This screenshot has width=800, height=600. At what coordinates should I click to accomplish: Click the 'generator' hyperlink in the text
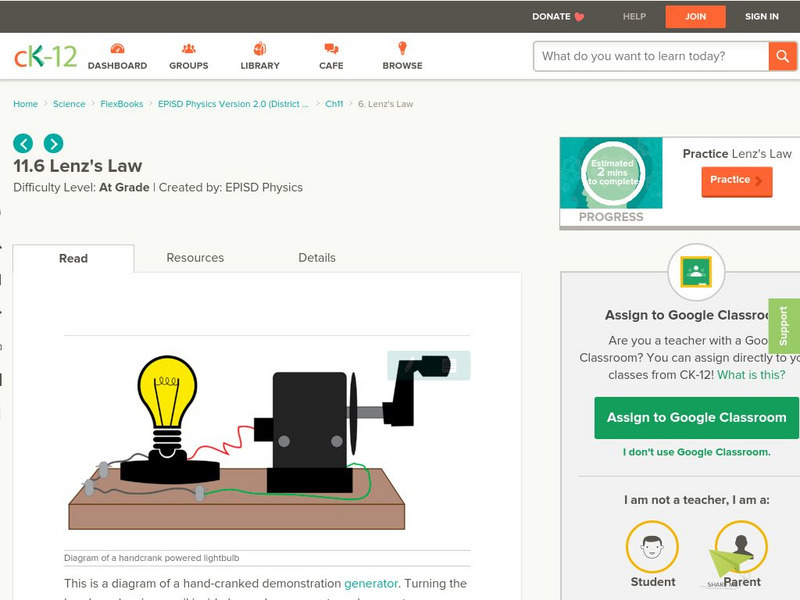tap(371, 583)
